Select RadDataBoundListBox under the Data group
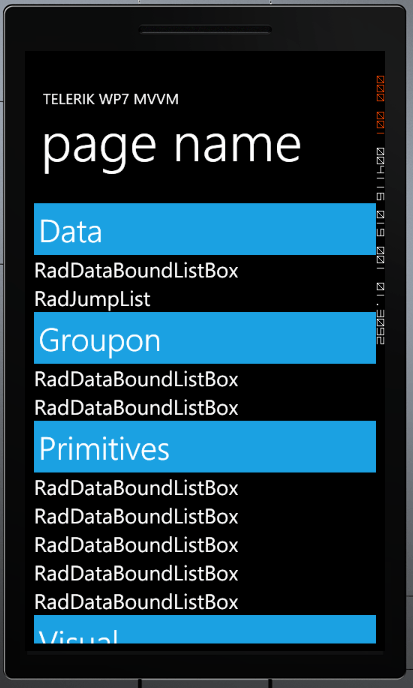The height and width of the screenshot is (688, 413). 136,271
